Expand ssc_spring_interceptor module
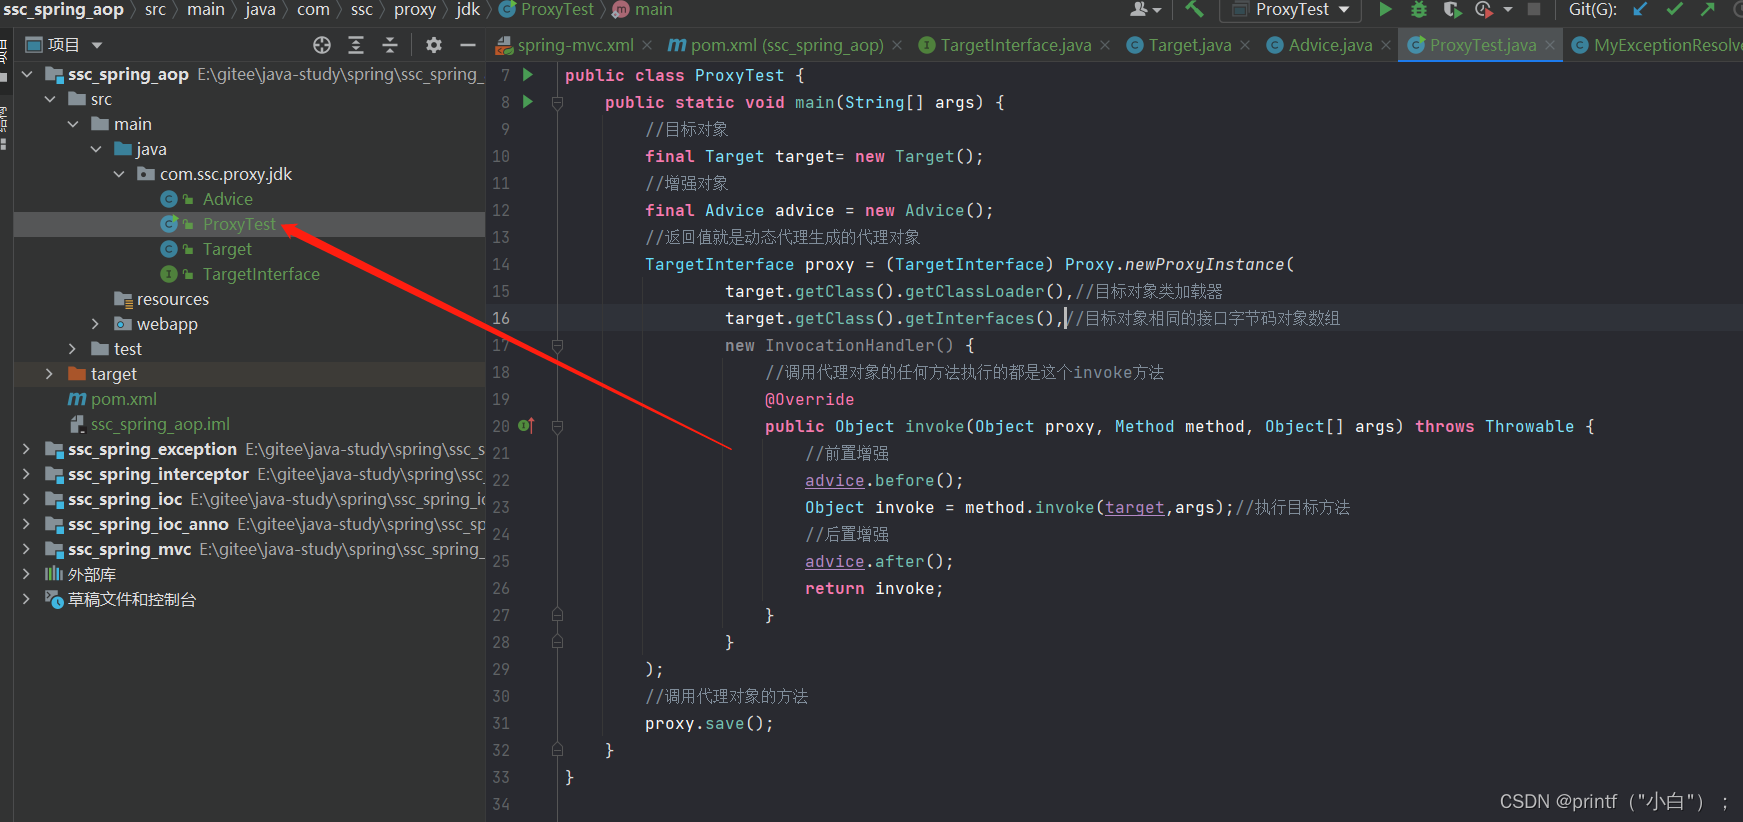1743x822 pixels. [27, 474]
